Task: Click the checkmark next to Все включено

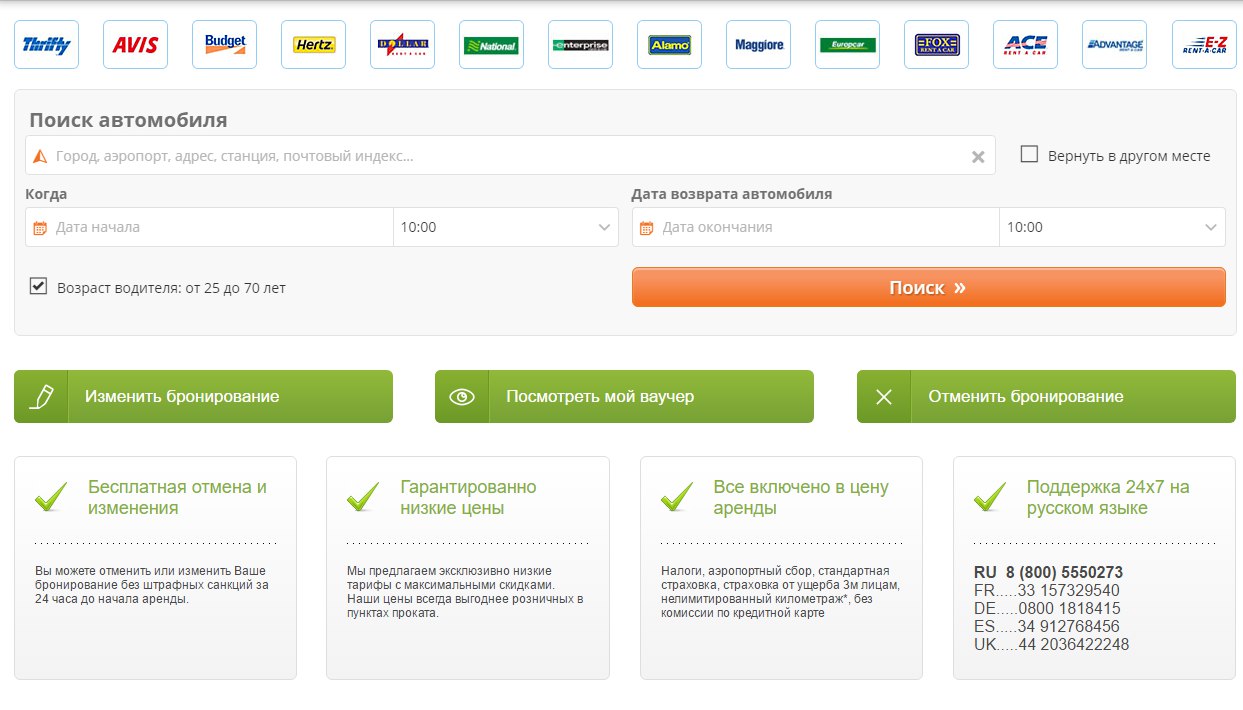Action: (677, 496)
